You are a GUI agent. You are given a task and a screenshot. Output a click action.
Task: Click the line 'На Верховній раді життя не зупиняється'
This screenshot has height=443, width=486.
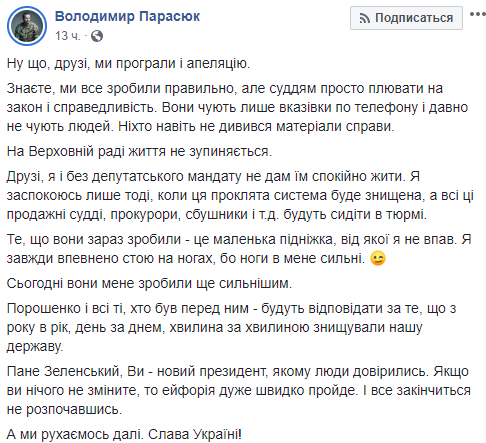coord(139,151)
